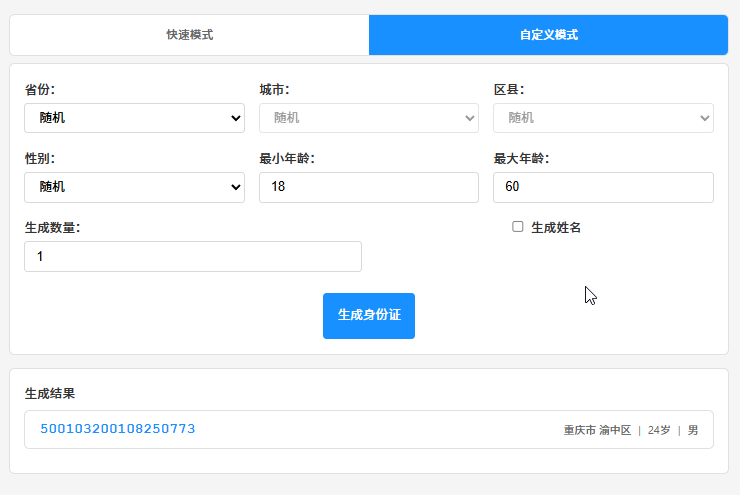
Task: Click the 24岁 age in the result
Action: coord(659,430)
